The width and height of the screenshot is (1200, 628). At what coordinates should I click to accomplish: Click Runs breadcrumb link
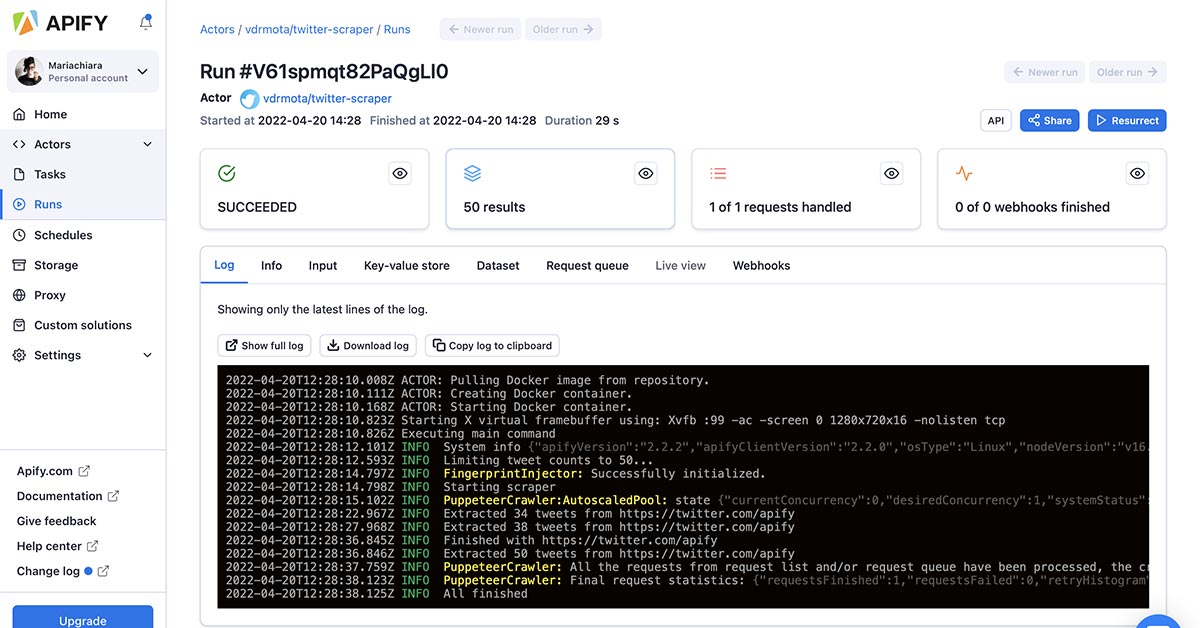pyautogui.click(x=397, y=29)
